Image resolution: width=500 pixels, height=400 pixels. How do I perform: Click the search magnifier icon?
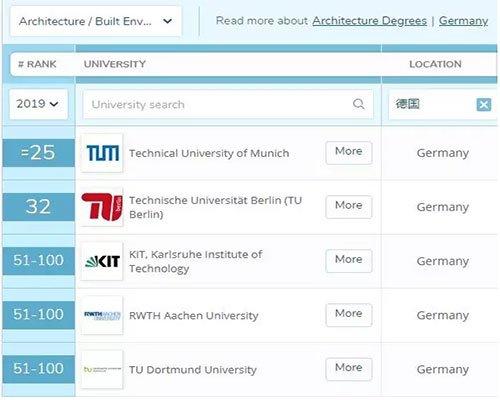(358, 104)
